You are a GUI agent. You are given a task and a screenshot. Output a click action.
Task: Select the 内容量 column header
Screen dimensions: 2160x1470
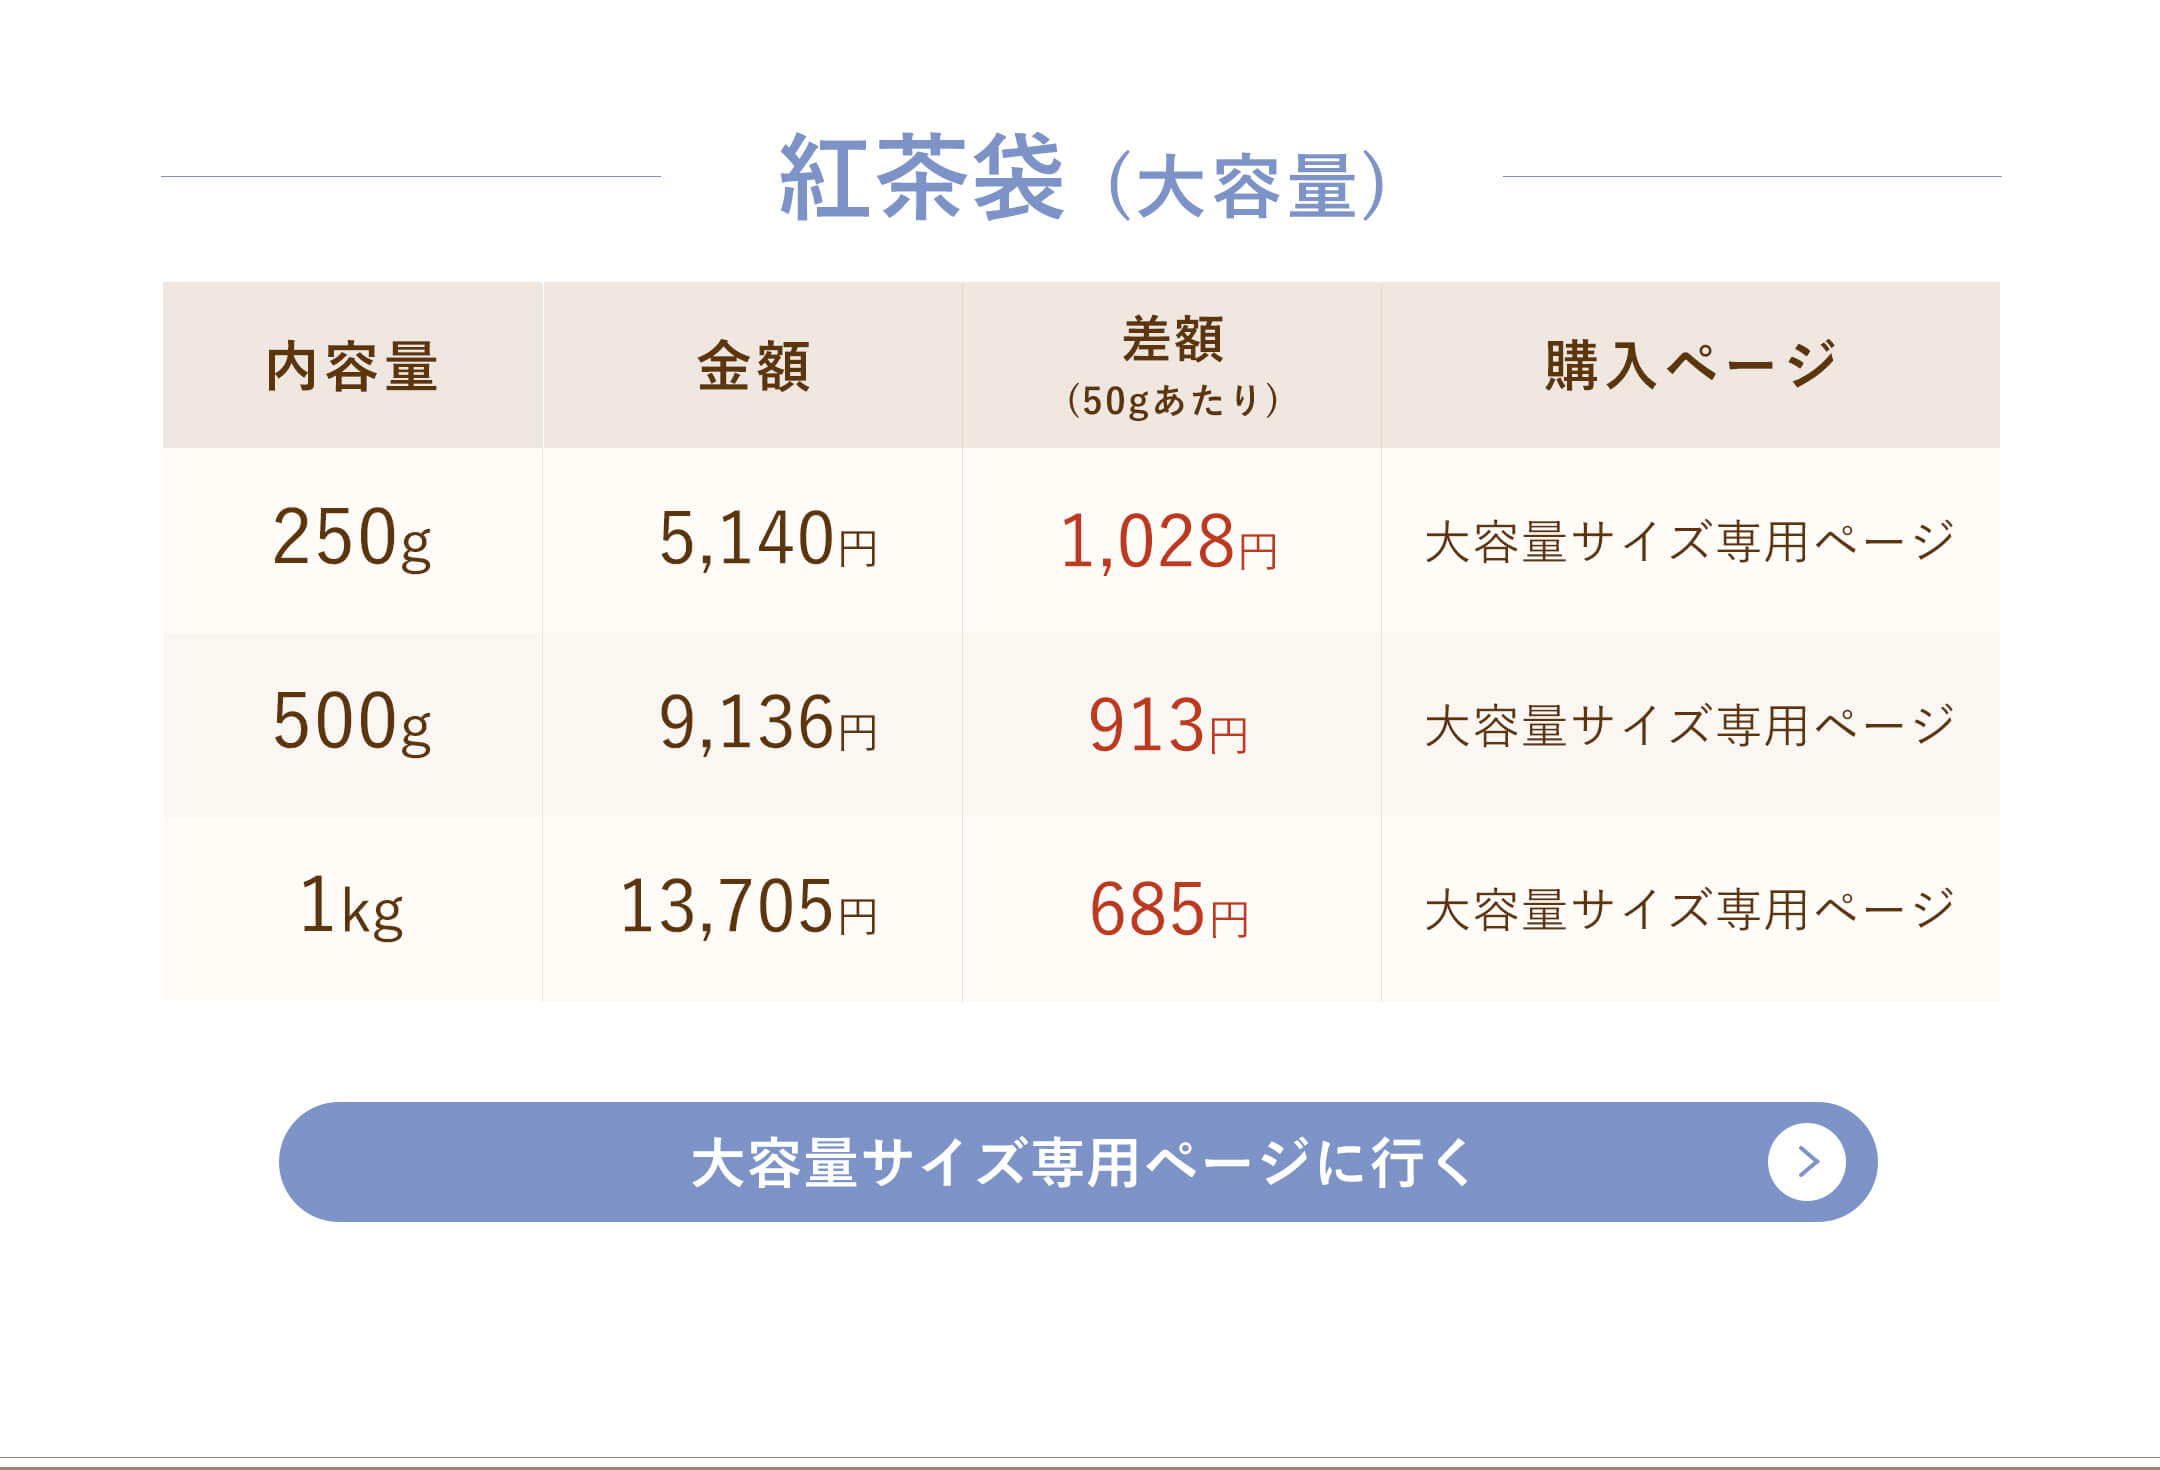[x=352, y=365]
